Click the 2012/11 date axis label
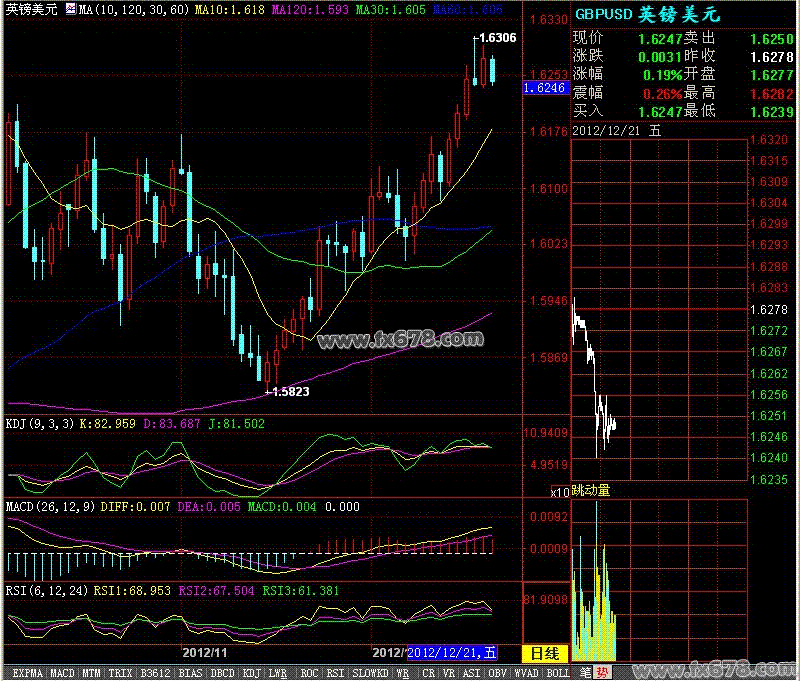This screenshot has height=681, width=800. 205,652
